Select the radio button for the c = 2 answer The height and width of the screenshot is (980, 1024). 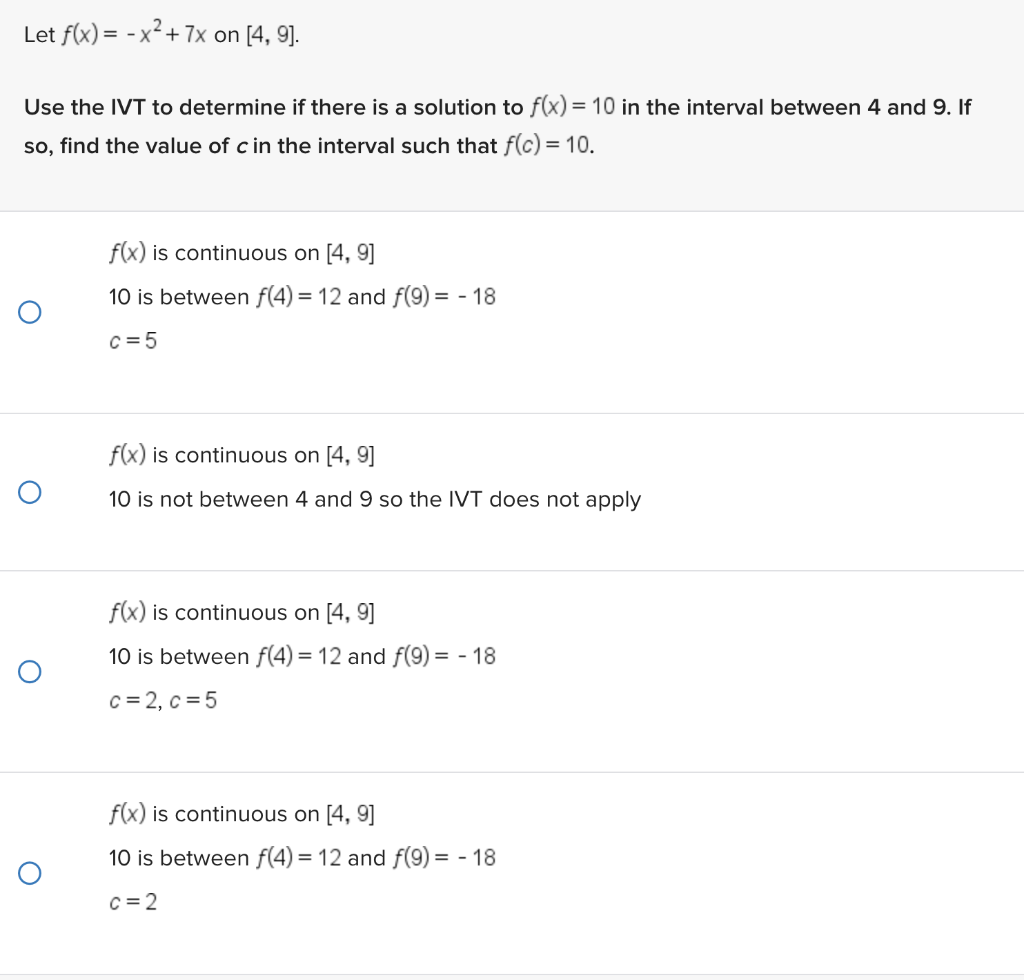point(30,873)
